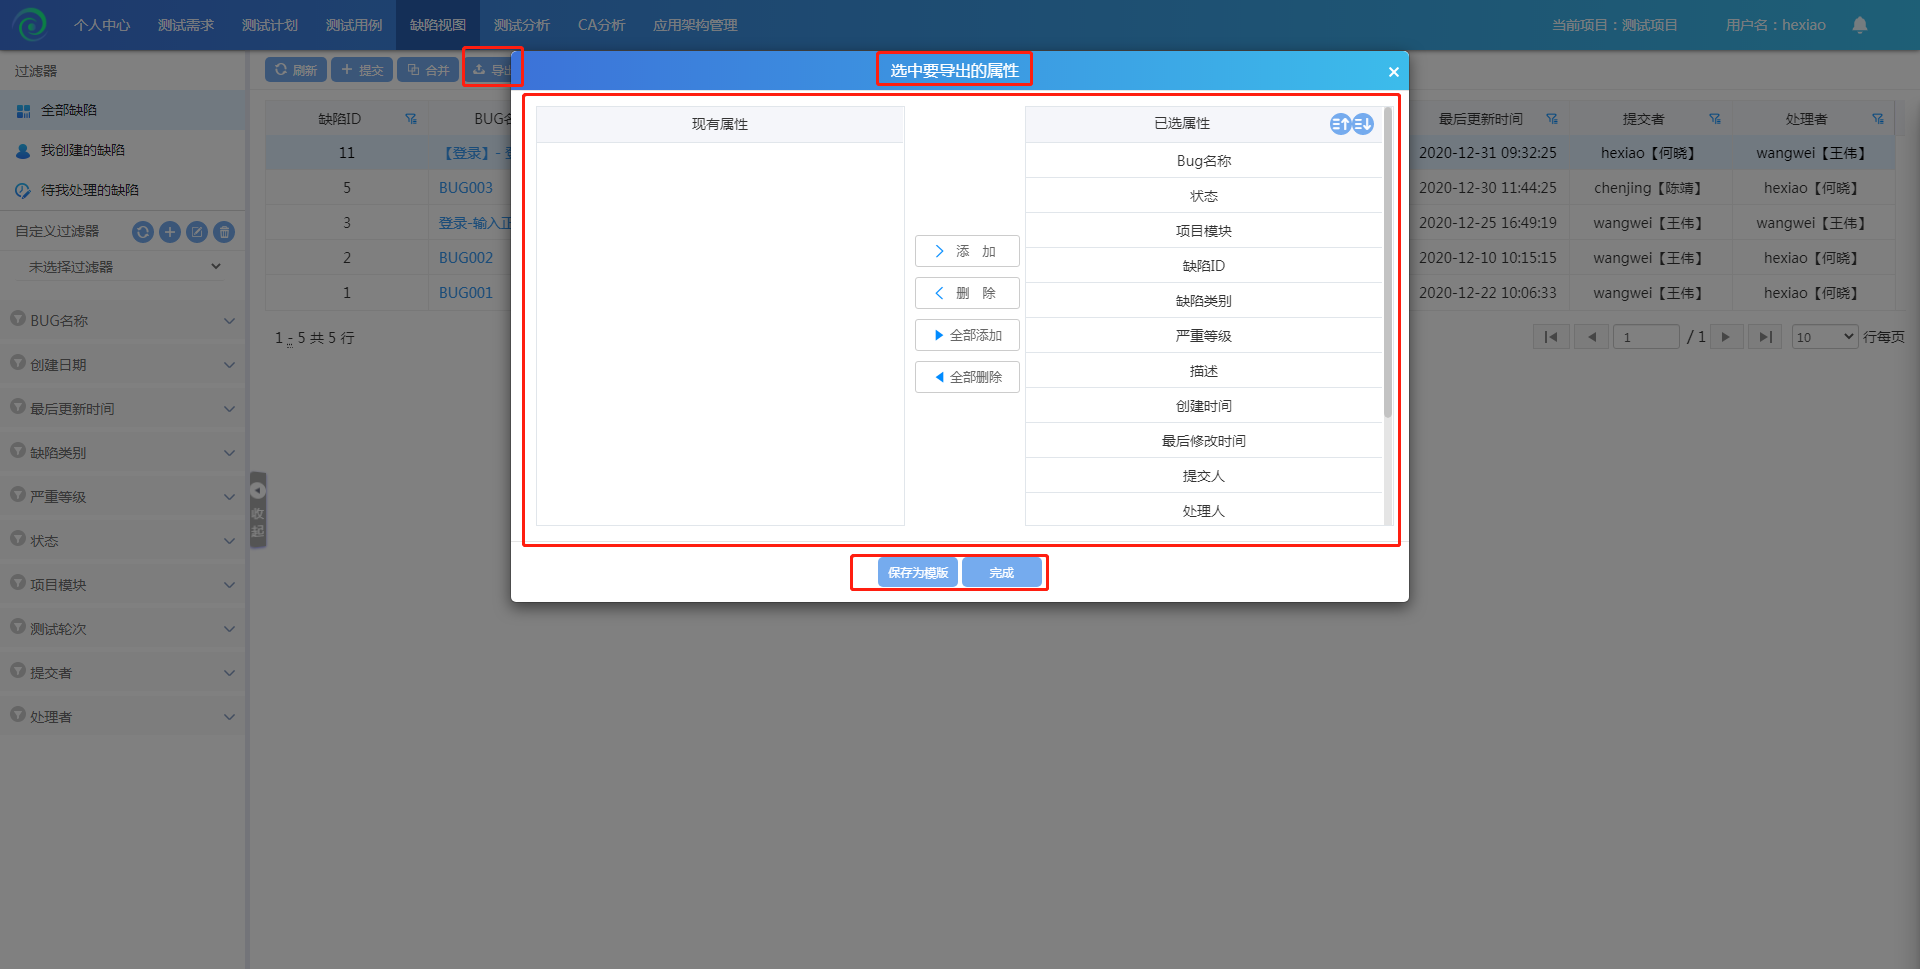Go to last page of table
The width and height of the screenshot is (1920, 969).
click(x=1766, y=337)
